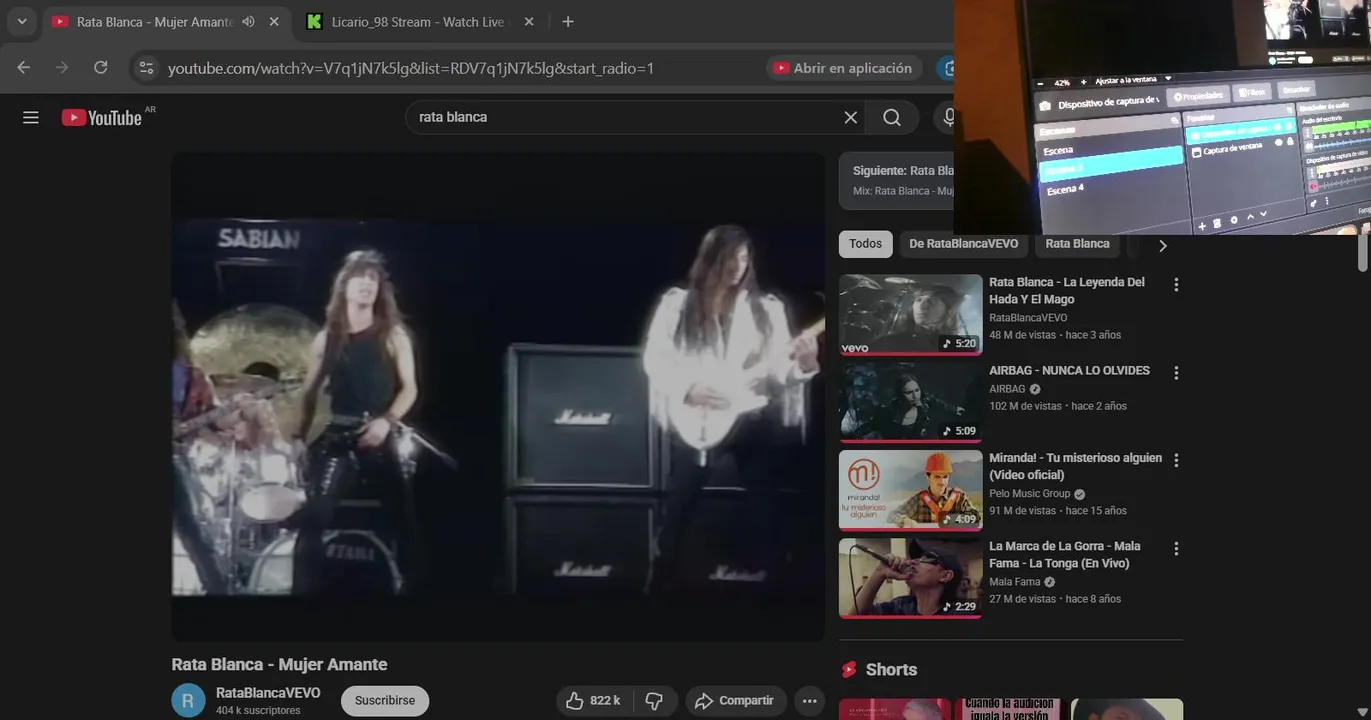Click the 'AIRBAG' channel name
The width and height of the screenshot is (1371, 720).
pyautogui.click(x=1007, y=389)
